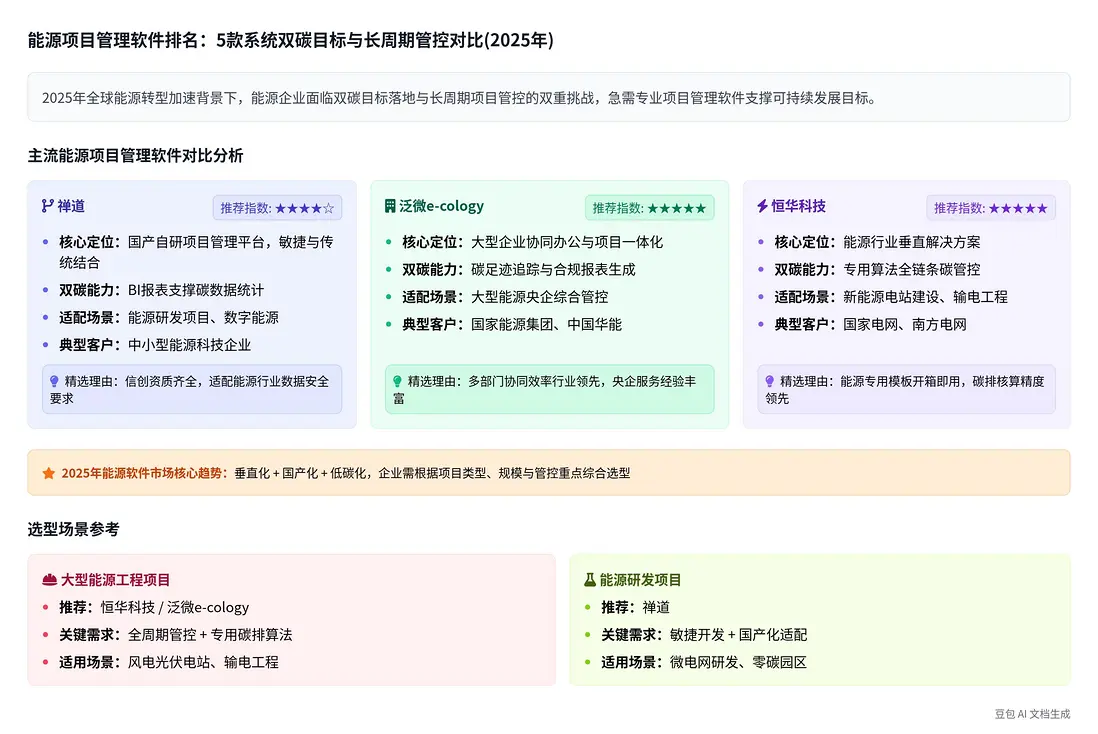Click 能源专用模板开箱即用 reason box
This screenshot has width=1098, height=734.
pyautogui.click(x=906, y=389)
